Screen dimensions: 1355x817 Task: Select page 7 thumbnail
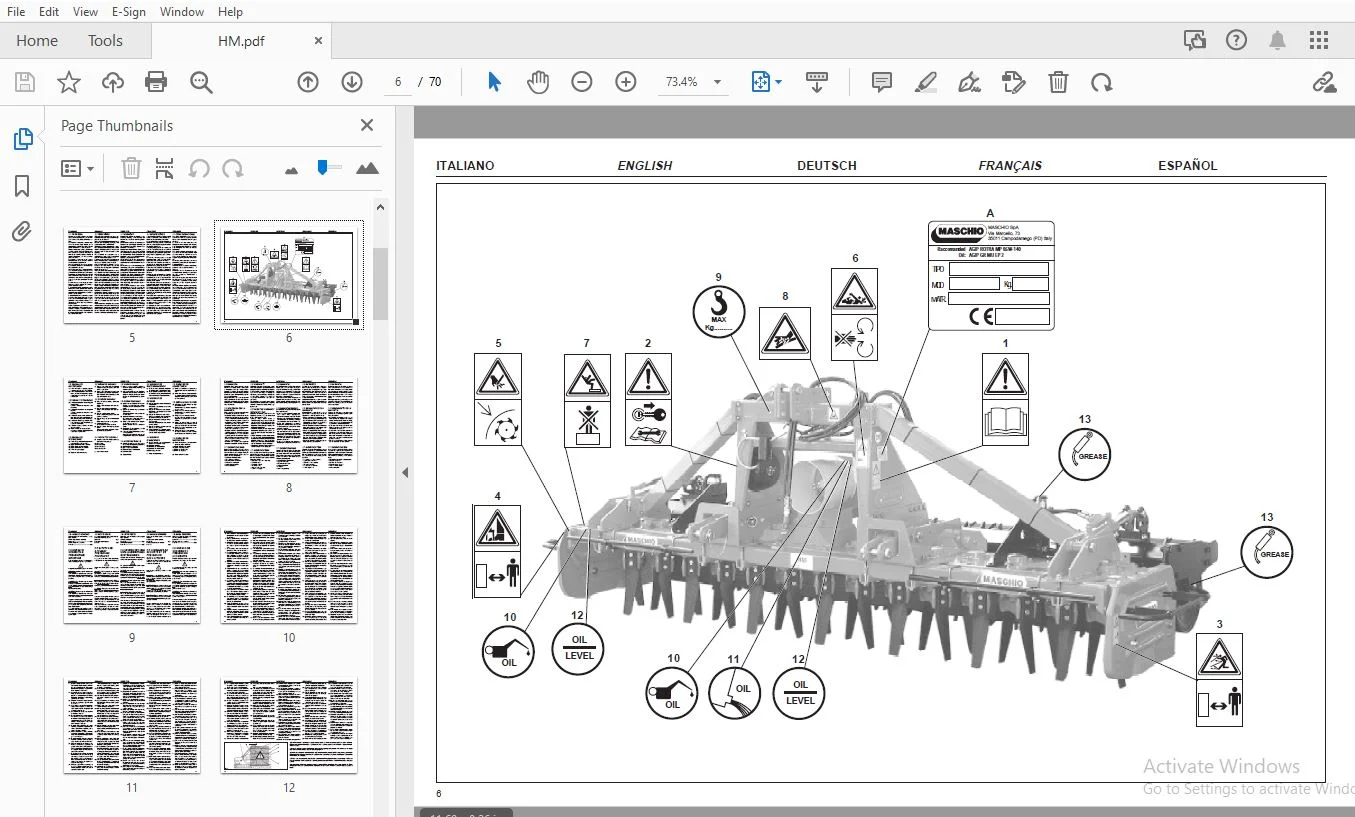[x=132, y=425]
